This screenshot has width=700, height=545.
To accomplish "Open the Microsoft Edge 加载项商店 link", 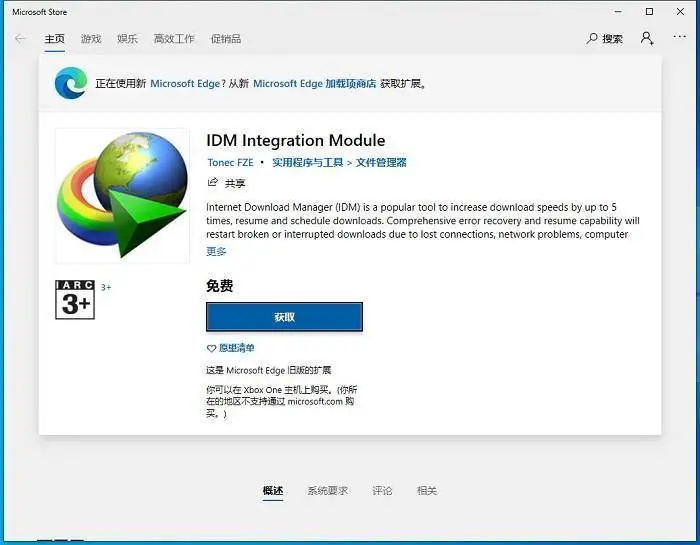I will (x=315, y=83).
